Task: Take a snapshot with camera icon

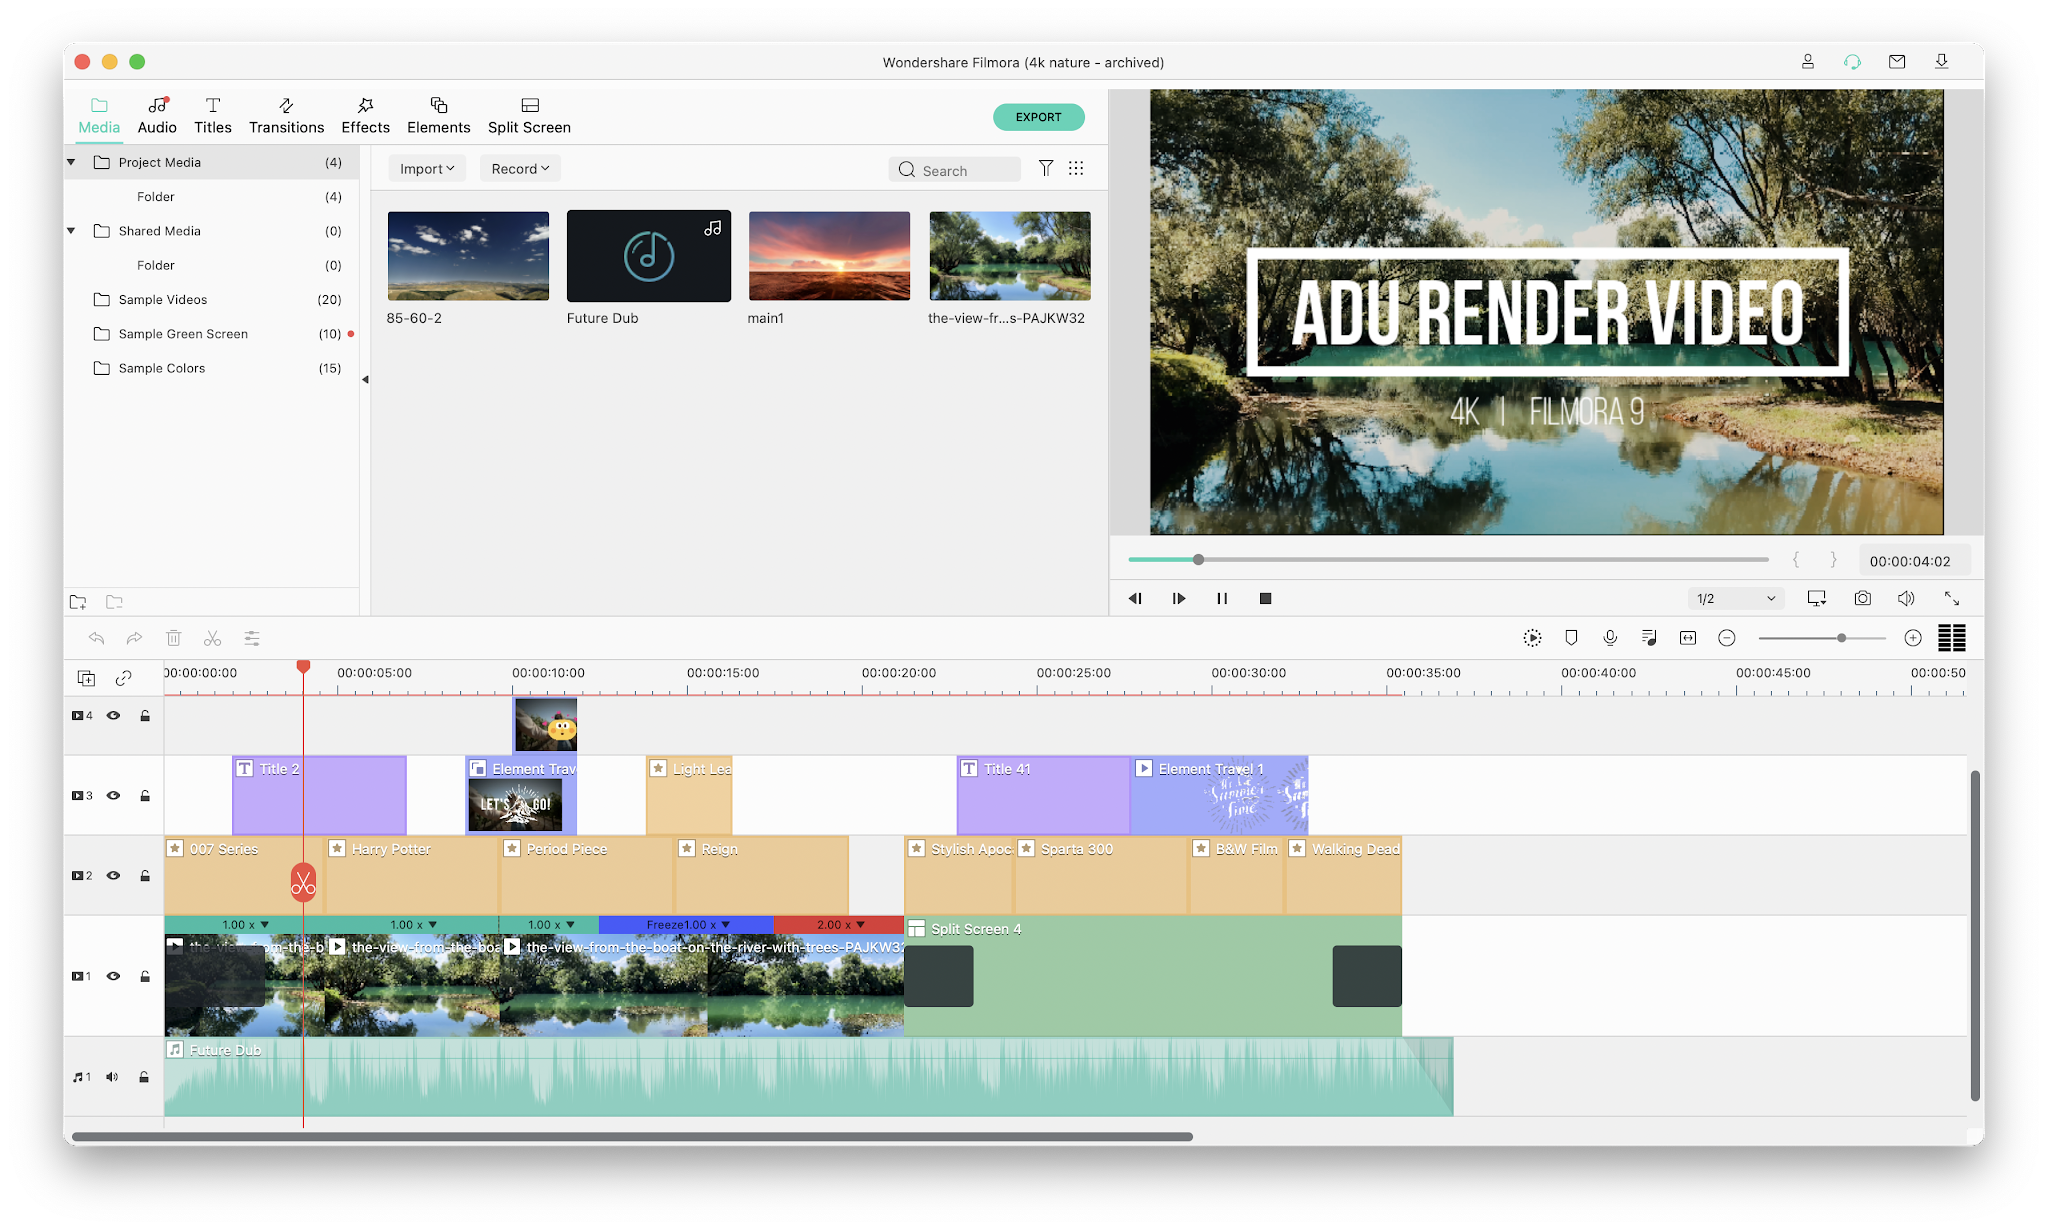Action: pos(1862,598)
